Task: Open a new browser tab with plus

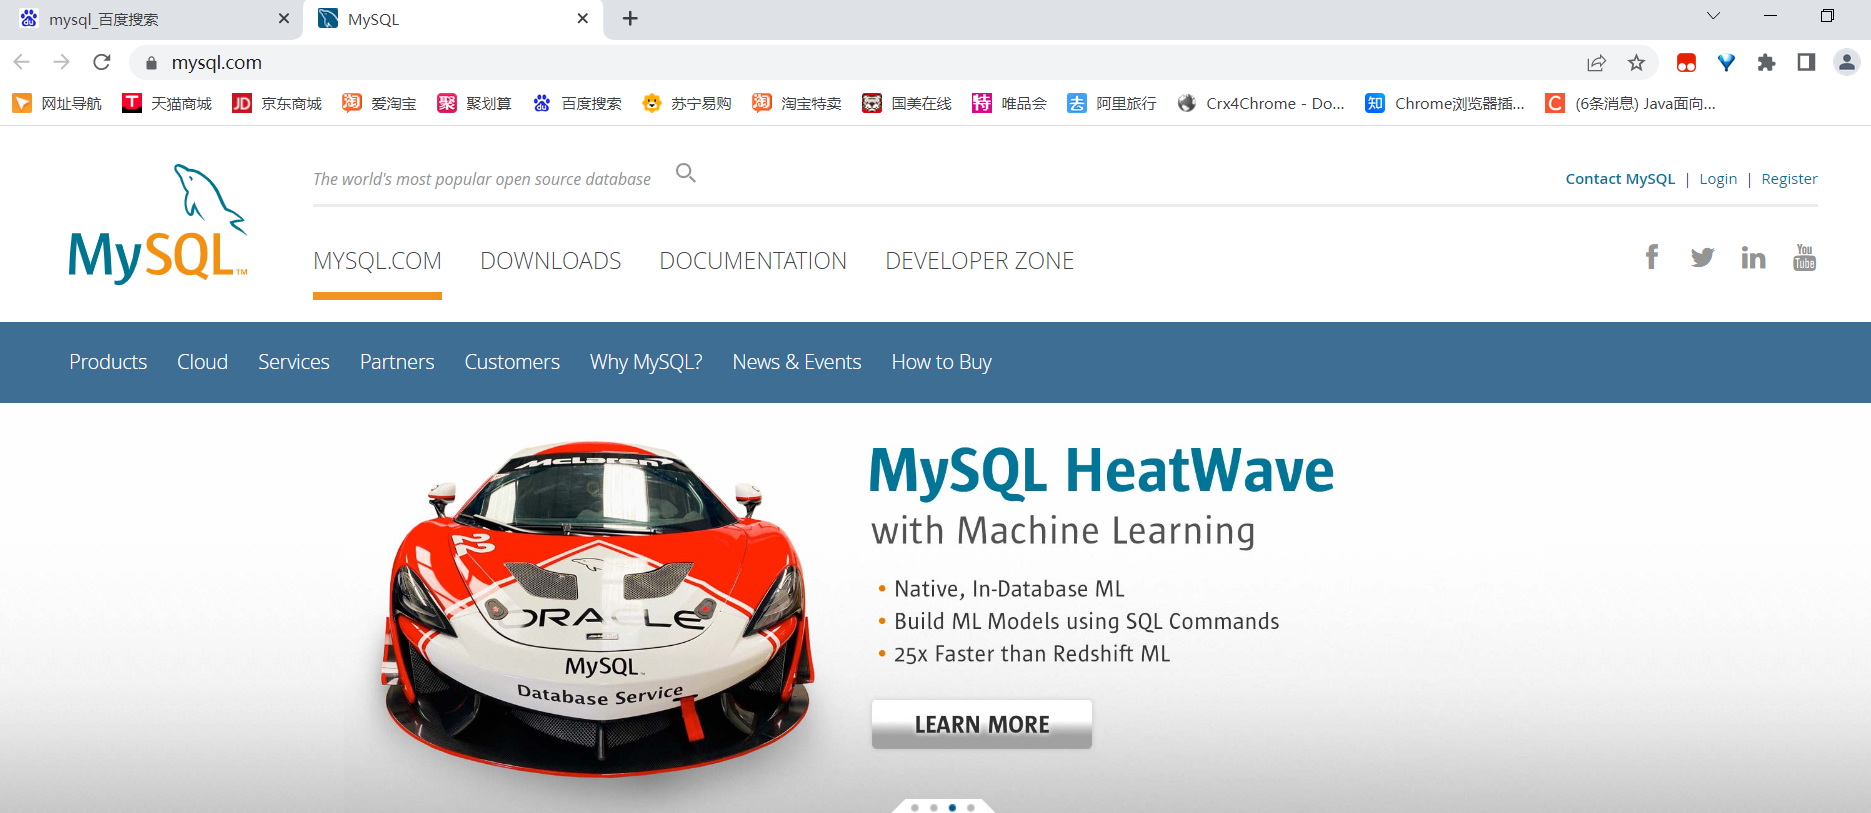Action: (630, 19)
